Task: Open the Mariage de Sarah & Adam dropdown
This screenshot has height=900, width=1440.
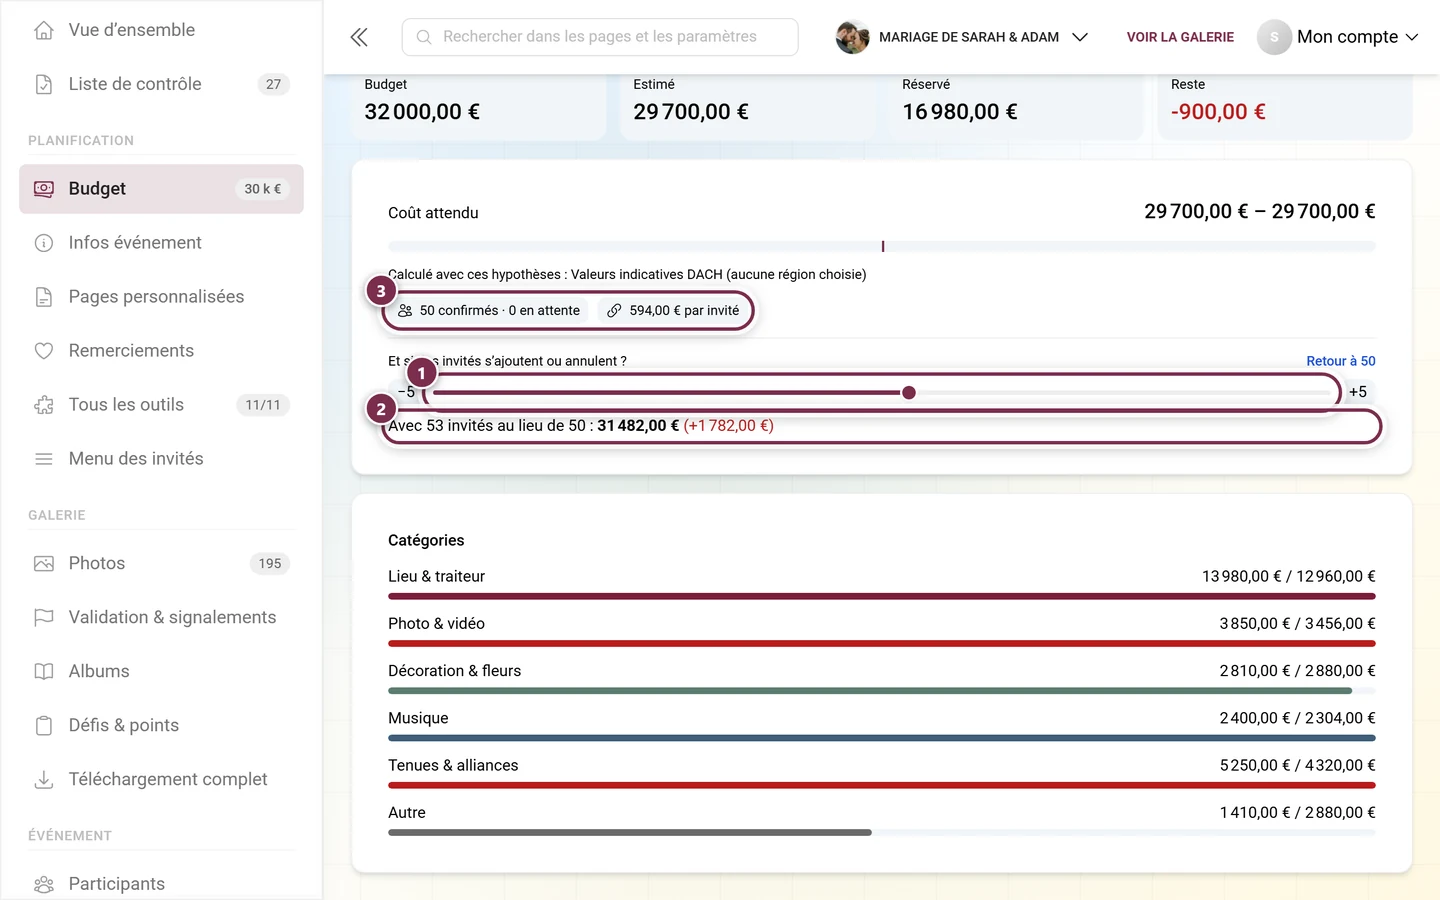Action: (x=962, y=37)
